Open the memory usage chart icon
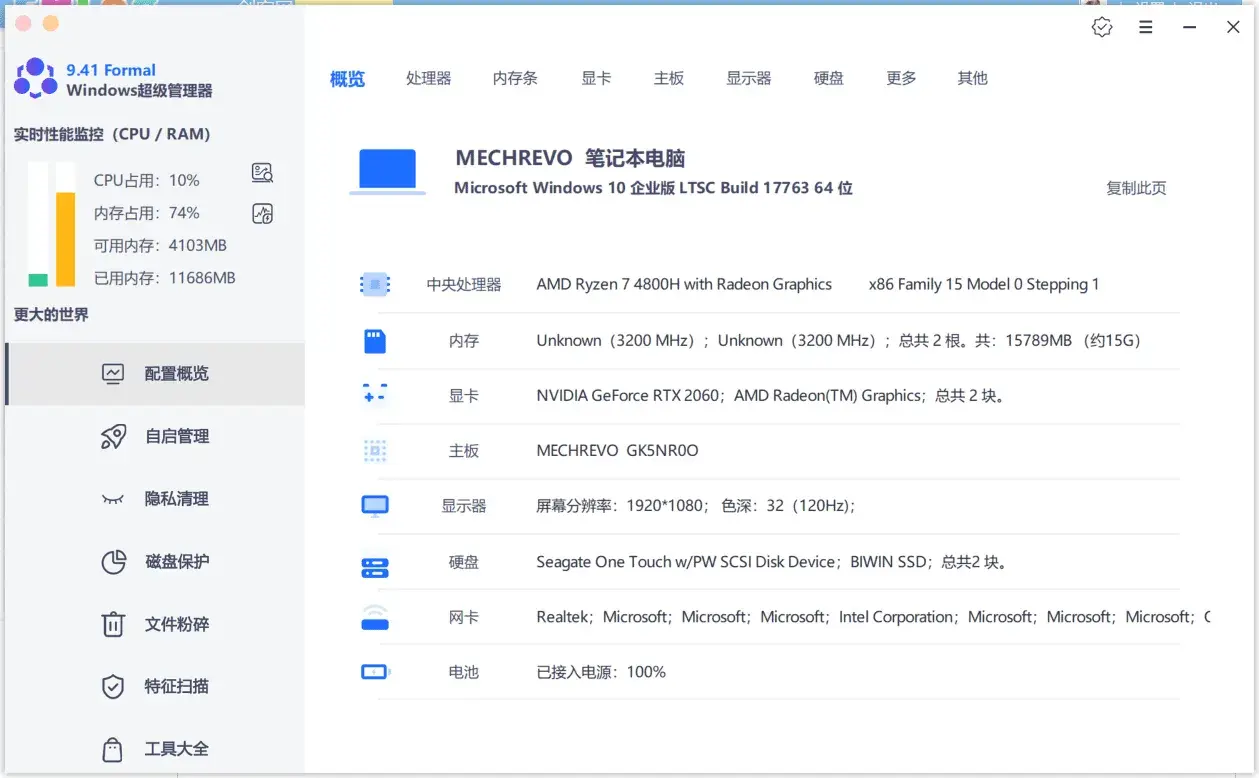The height and width of the screenshot is (778, 1259). (263, 213)
